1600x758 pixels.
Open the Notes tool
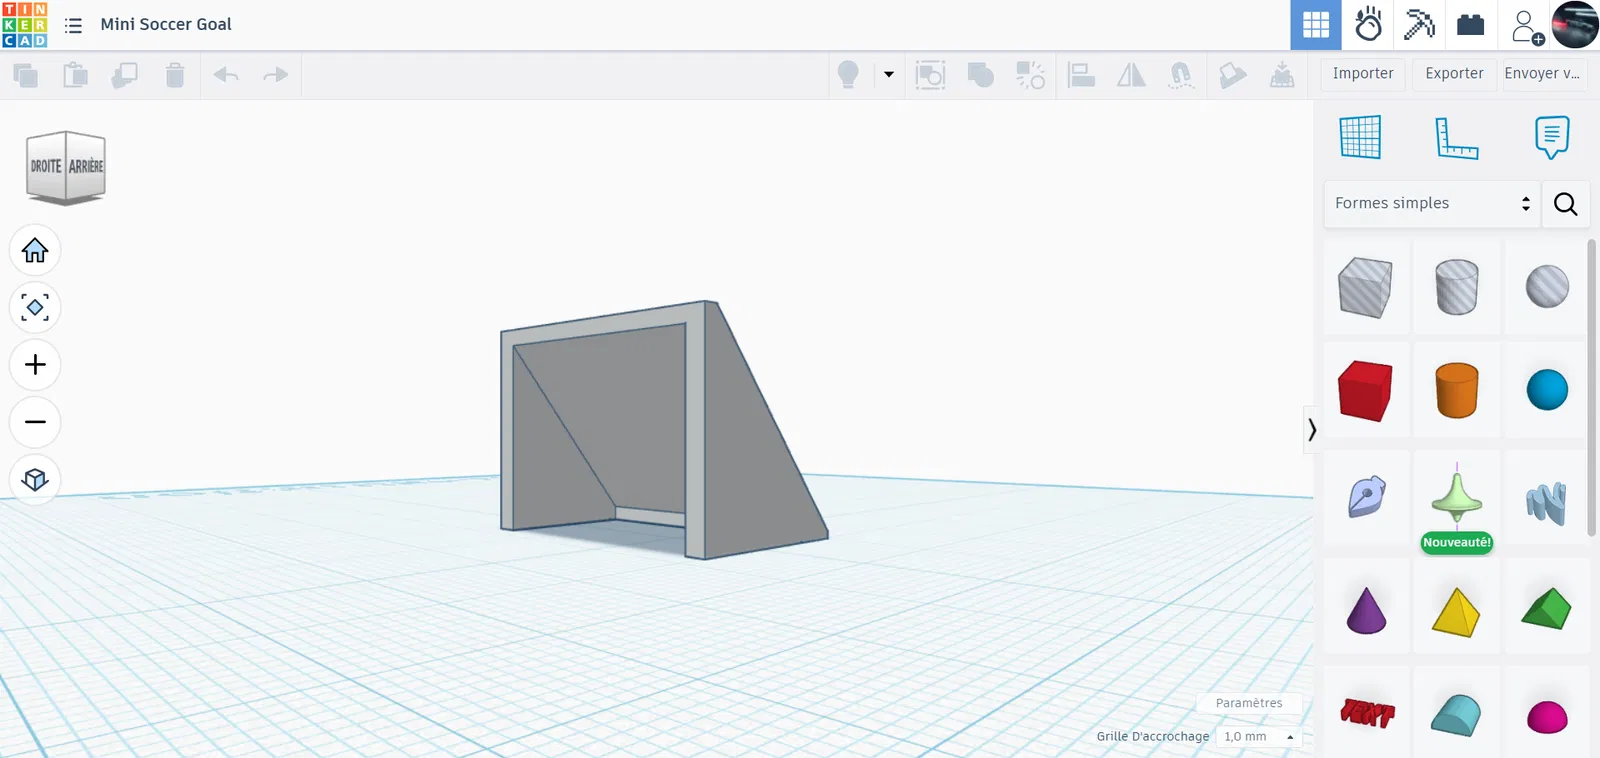click(1552, 137)
